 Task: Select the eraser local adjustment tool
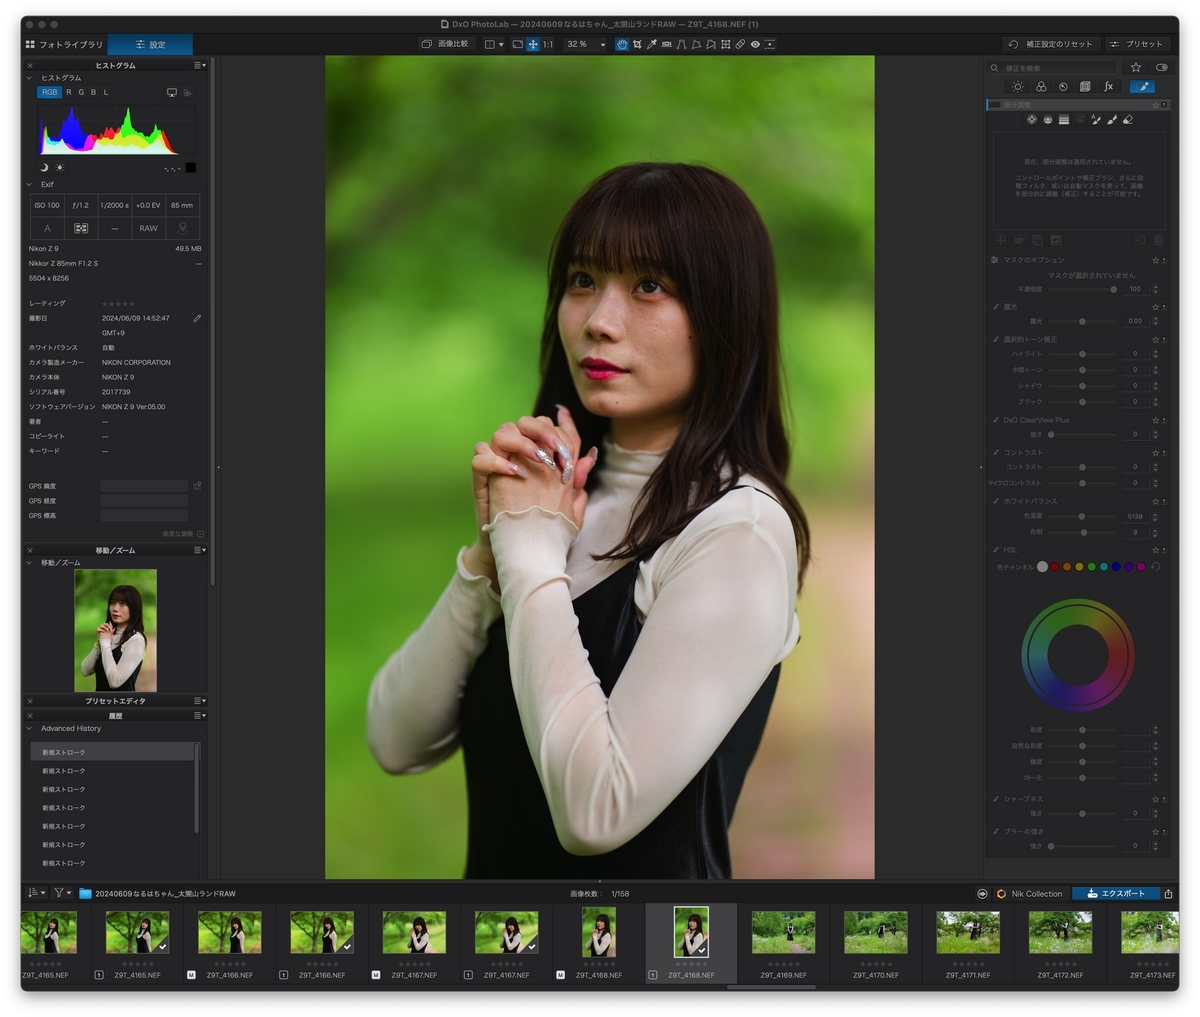pos(1128,120)
